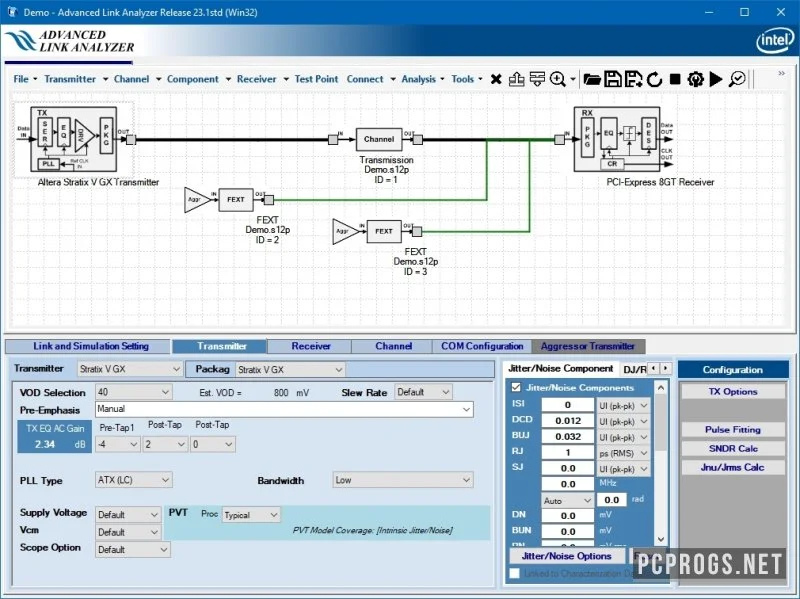Screen dimensions: 800x599
Task: Open the zoom options arrow beside magnifier
Action: pos(572,79)
